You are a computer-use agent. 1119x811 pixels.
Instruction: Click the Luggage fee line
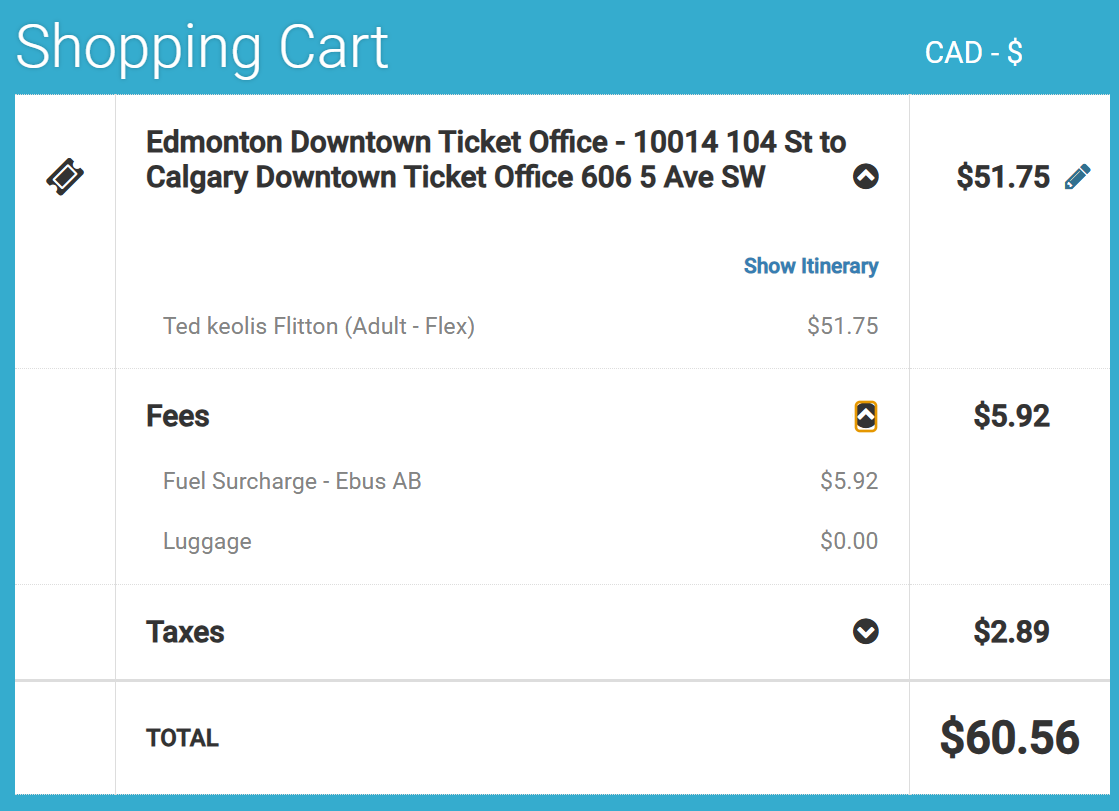click(x=207, y=542)
